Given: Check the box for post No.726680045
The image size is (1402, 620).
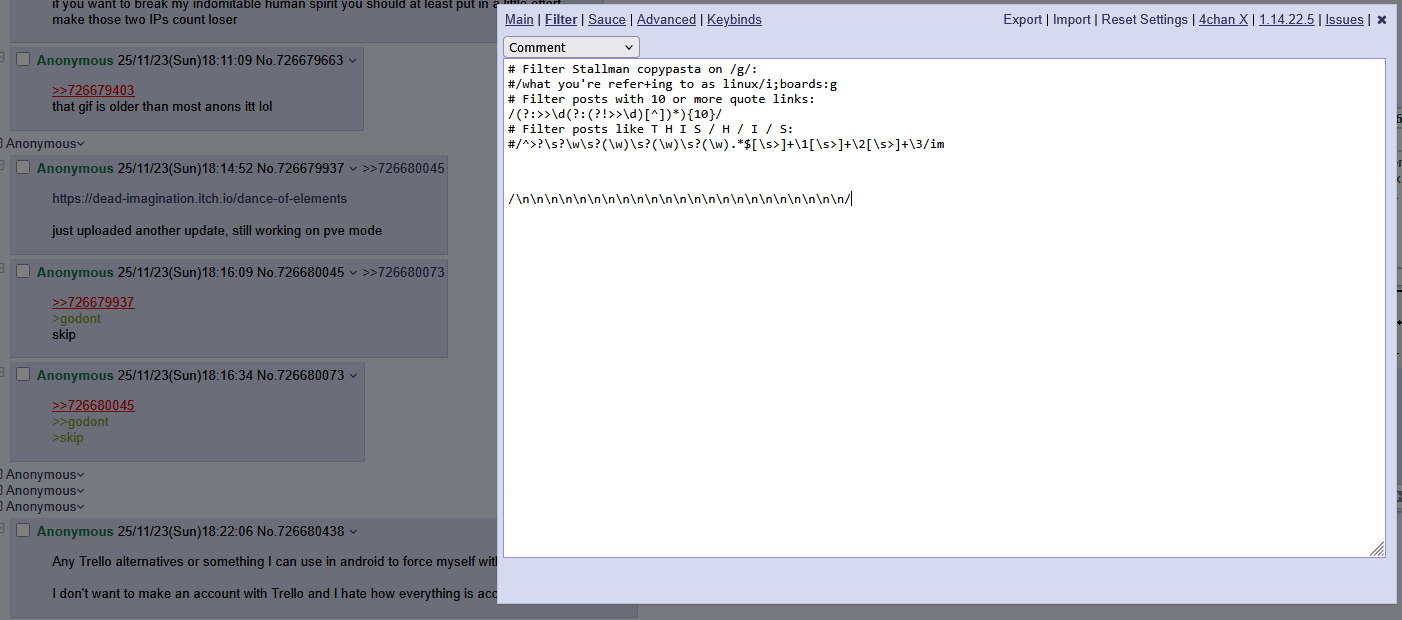Looking at the screenshot, I should (24, 272).
